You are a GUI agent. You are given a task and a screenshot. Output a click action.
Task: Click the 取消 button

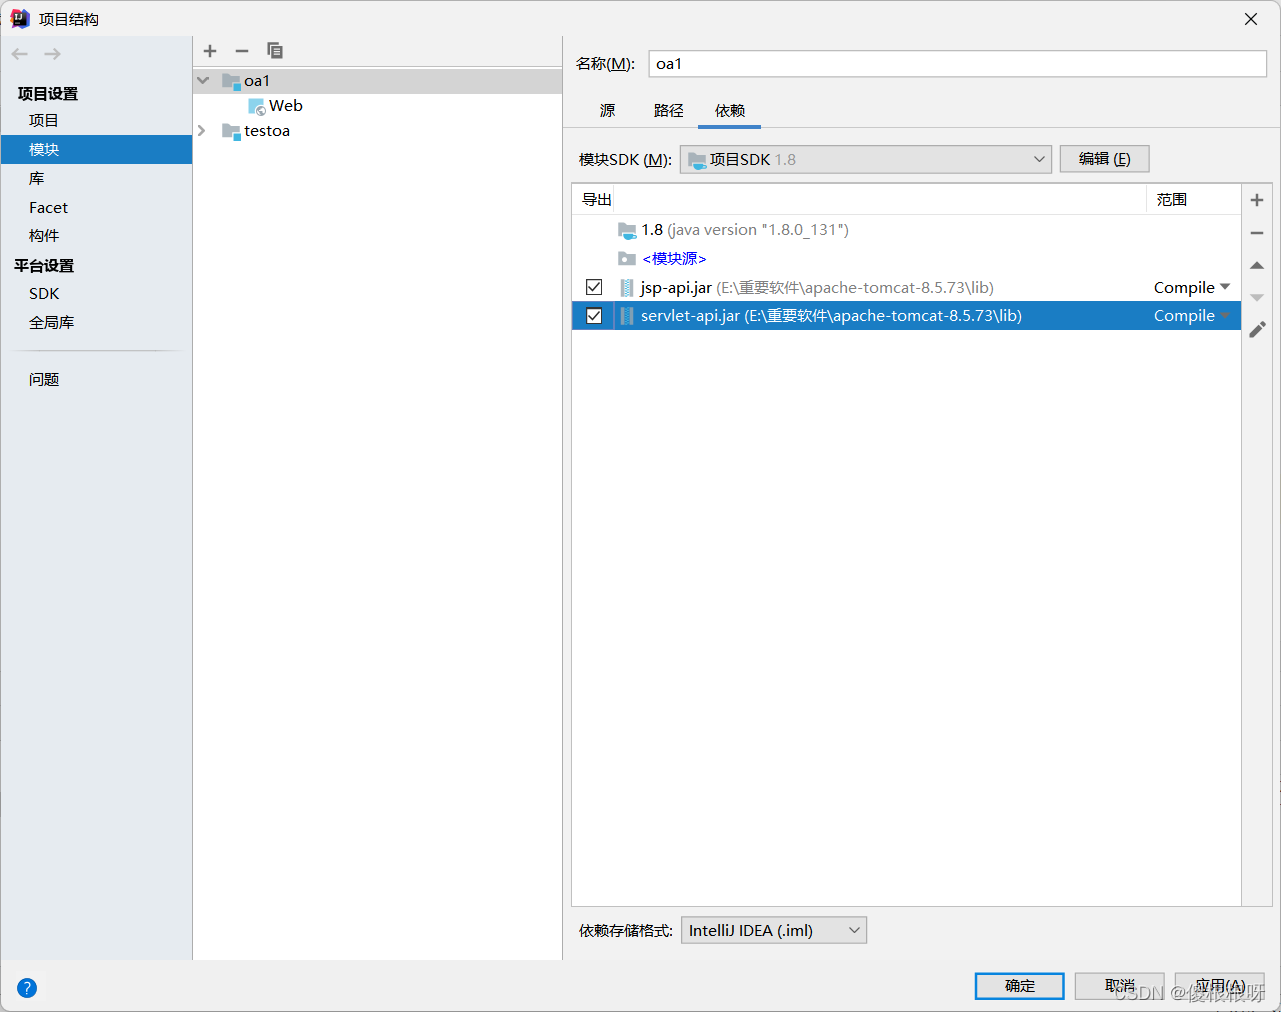pyautogui.click(x=1120, y=986)
